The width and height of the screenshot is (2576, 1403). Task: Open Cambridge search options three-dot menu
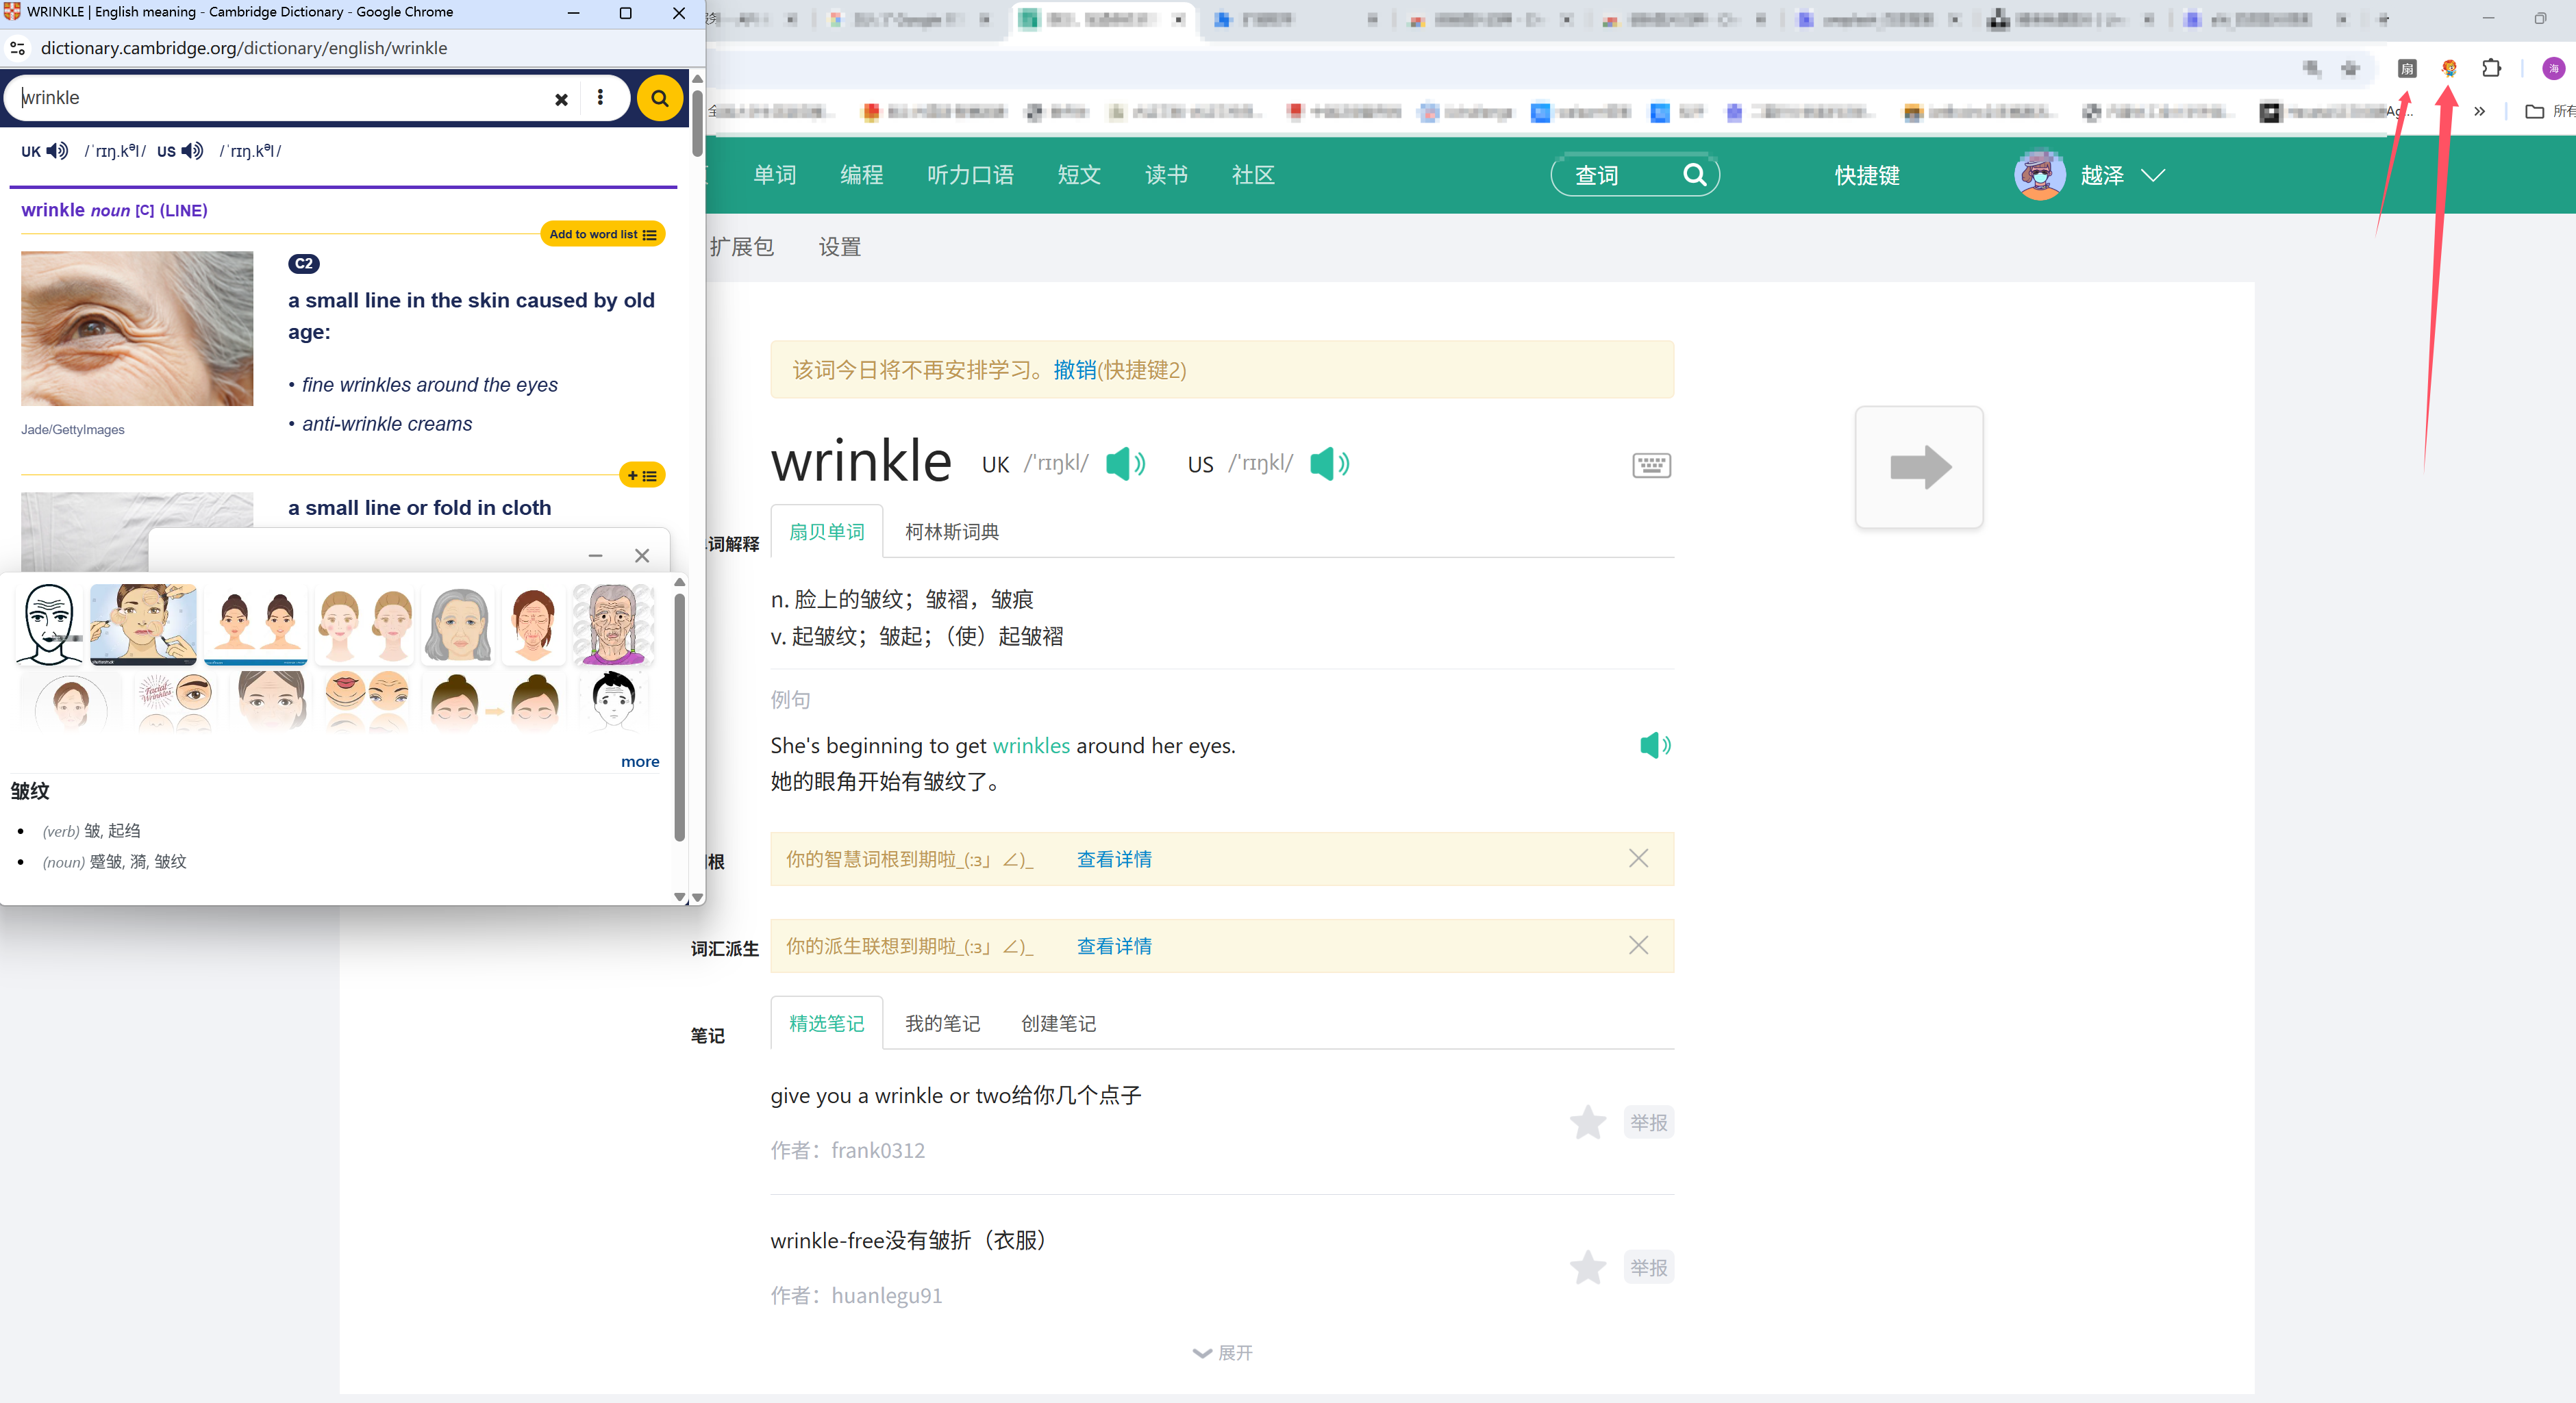(600, 97)
